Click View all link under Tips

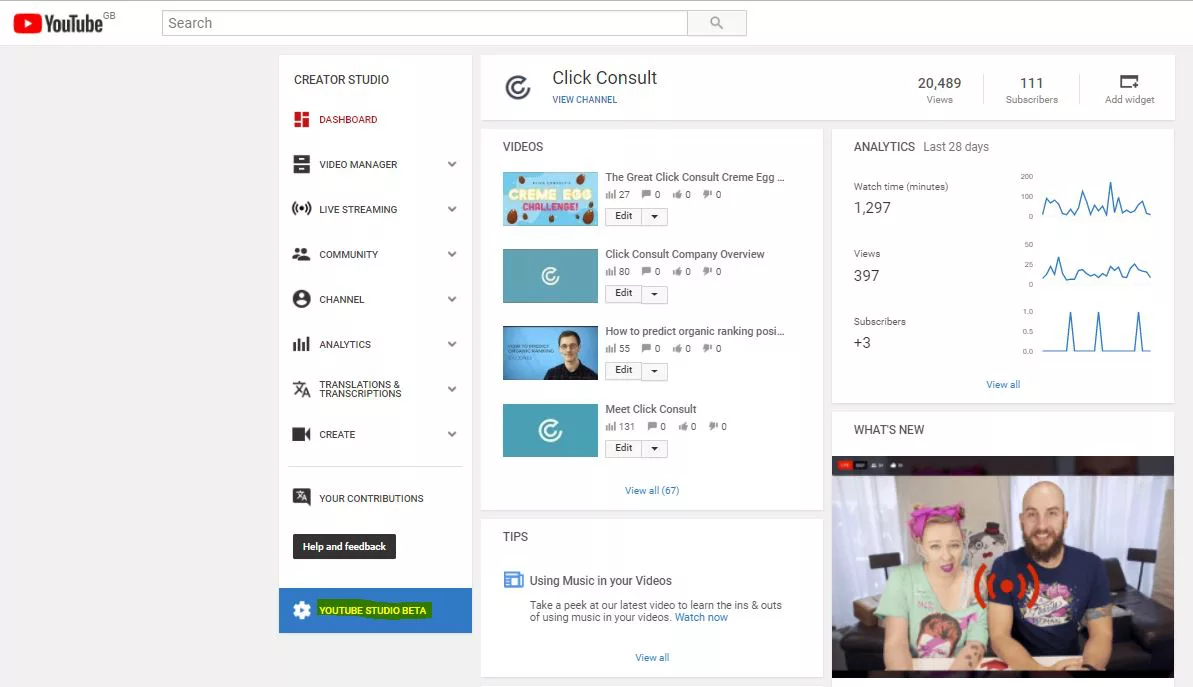pos(652,657)
